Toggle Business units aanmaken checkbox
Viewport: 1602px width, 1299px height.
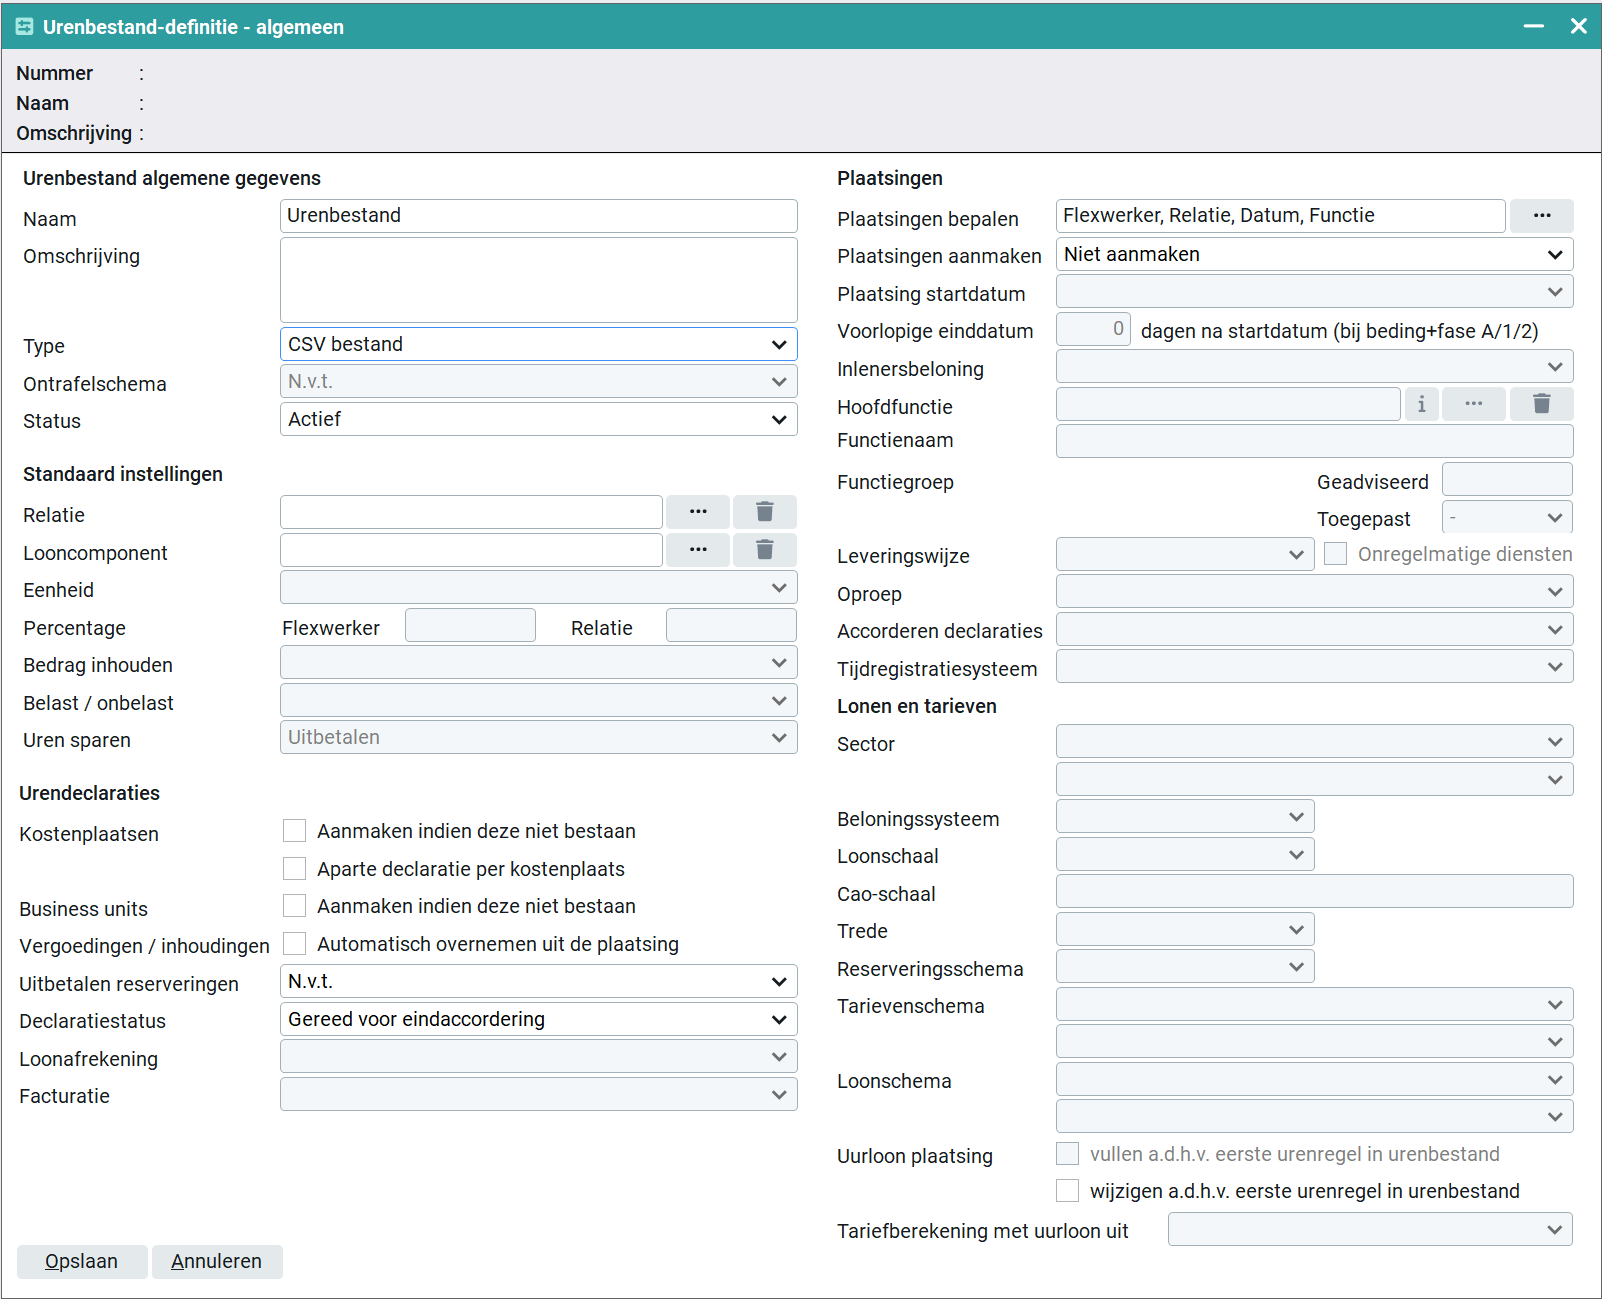point(295,906)
